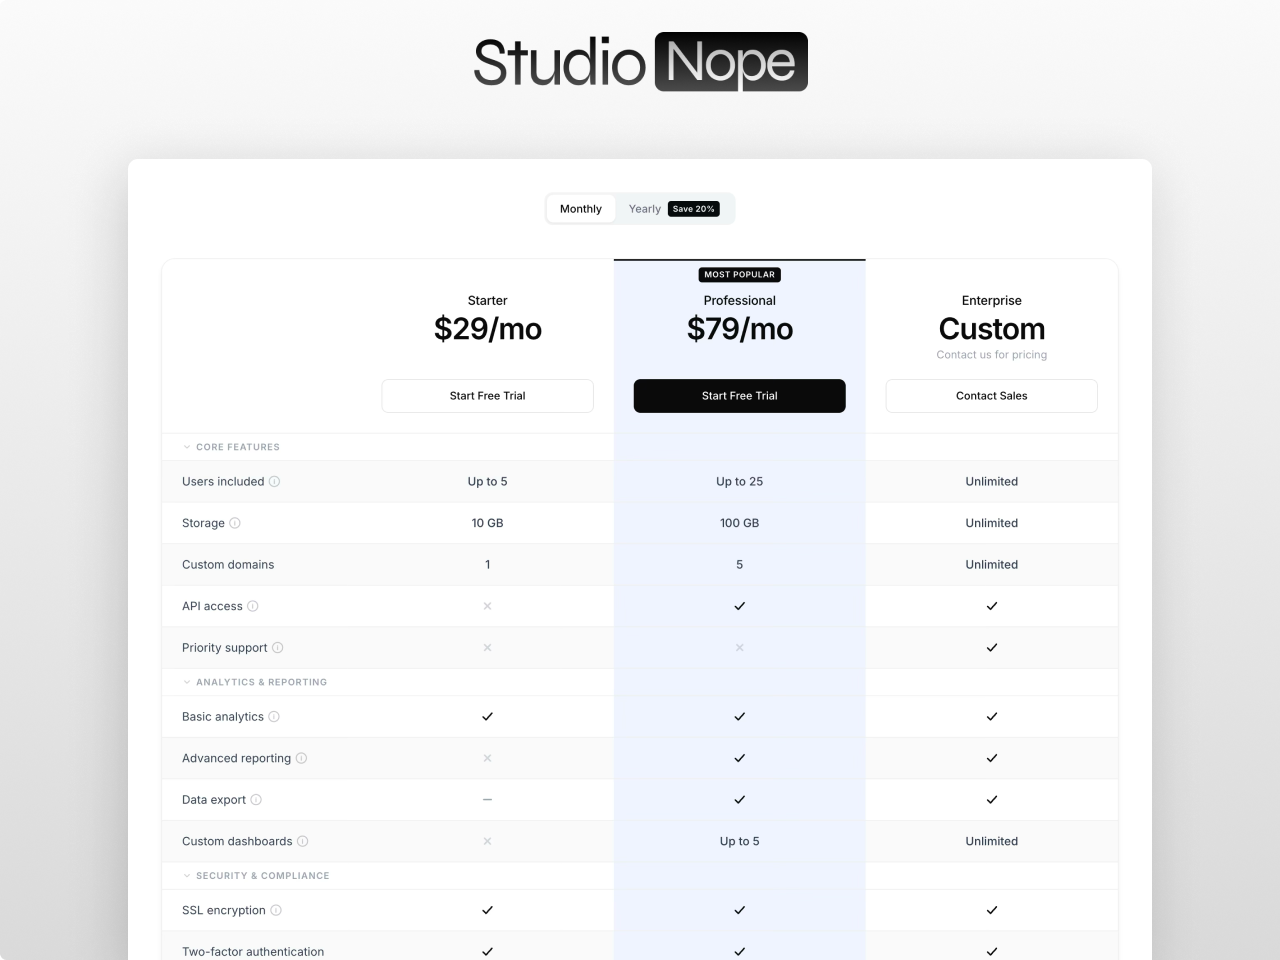
Task: Click the Priority support info icon
Action: (277, 648)
